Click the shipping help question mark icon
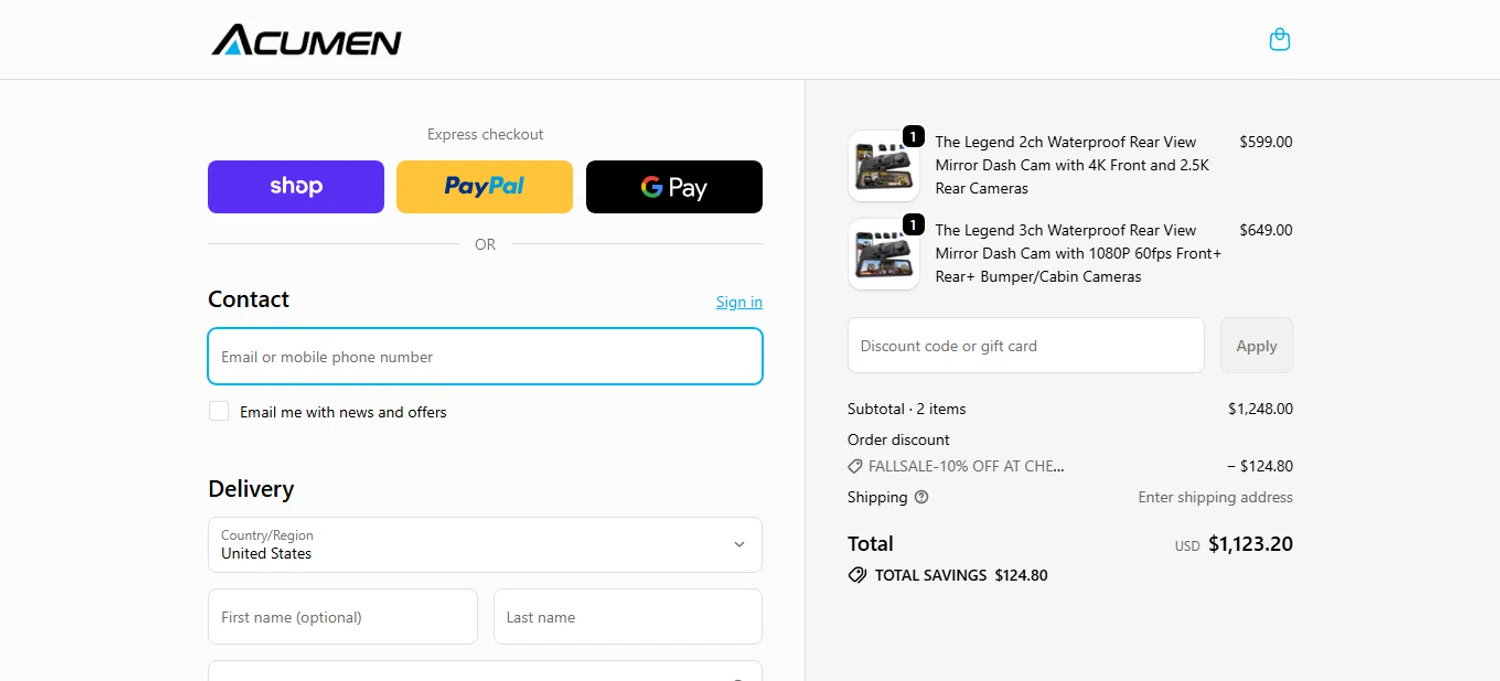The image size is (1500, 681). 921,497
